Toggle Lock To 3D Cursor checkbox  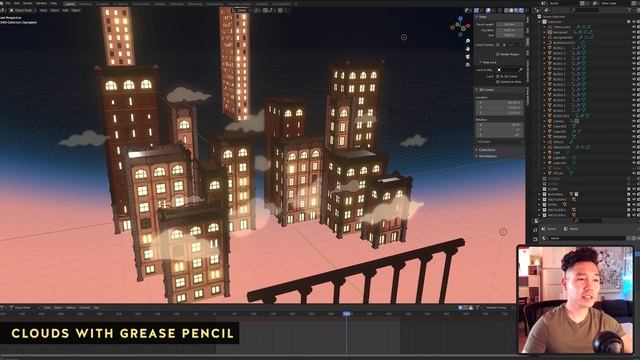[498, 76]
